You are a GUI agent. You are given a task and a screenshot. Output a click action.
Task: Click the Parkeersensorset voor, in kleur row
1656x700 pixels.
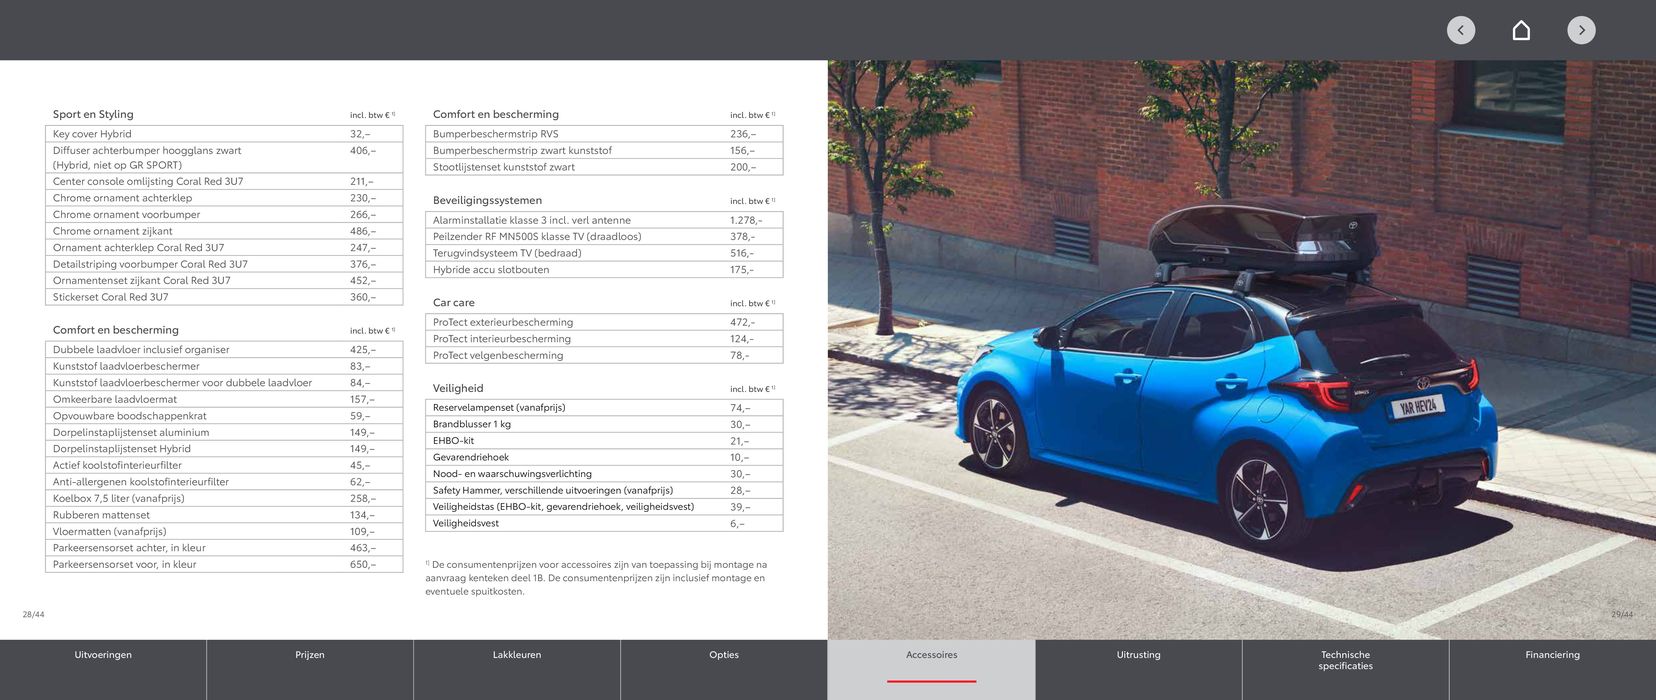(x=224, y=565)
